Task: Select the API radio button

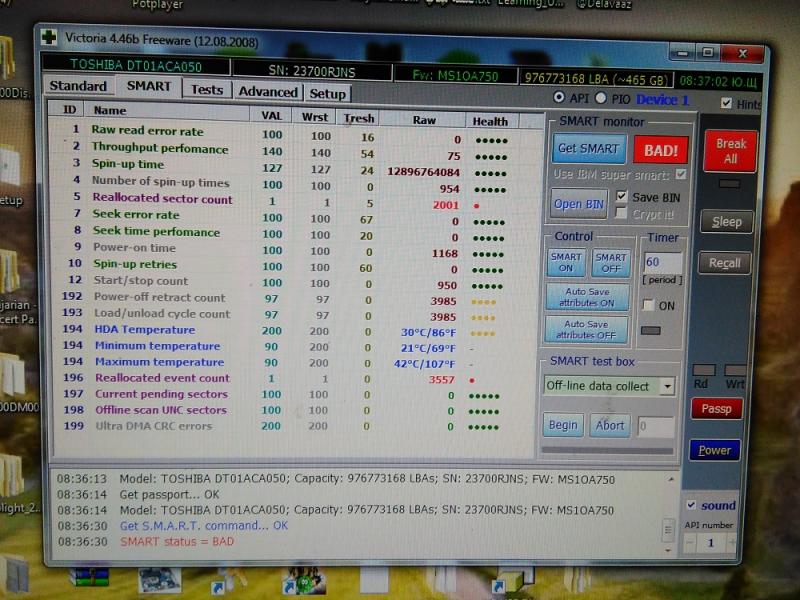Action: pyautogui.click(x=559, y=97)
